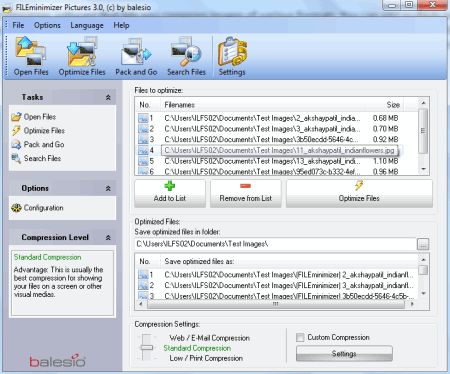Image resolution: width=450 pixels, height=374 pixels.
Task: Select the 0.68 MB size cell
Action: click(x=385, y=118)
